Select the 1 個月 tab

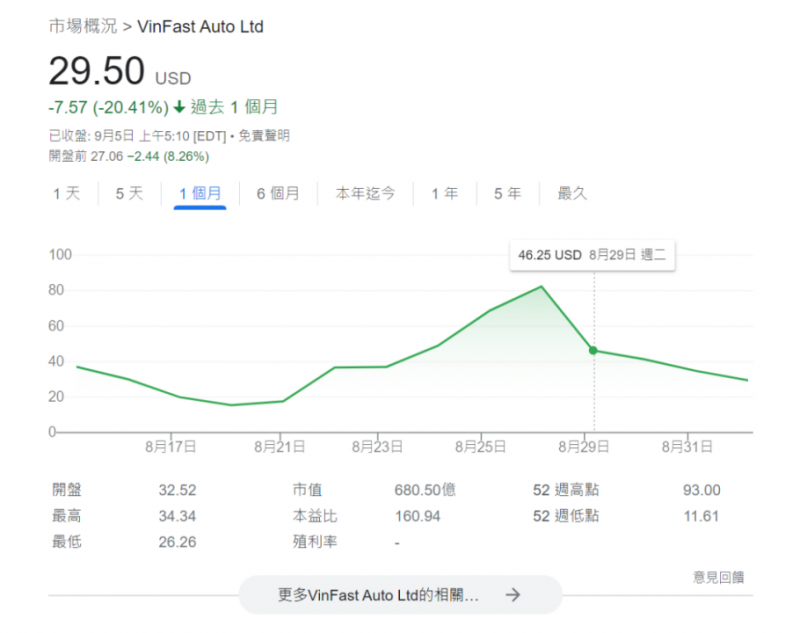point(200,194)
